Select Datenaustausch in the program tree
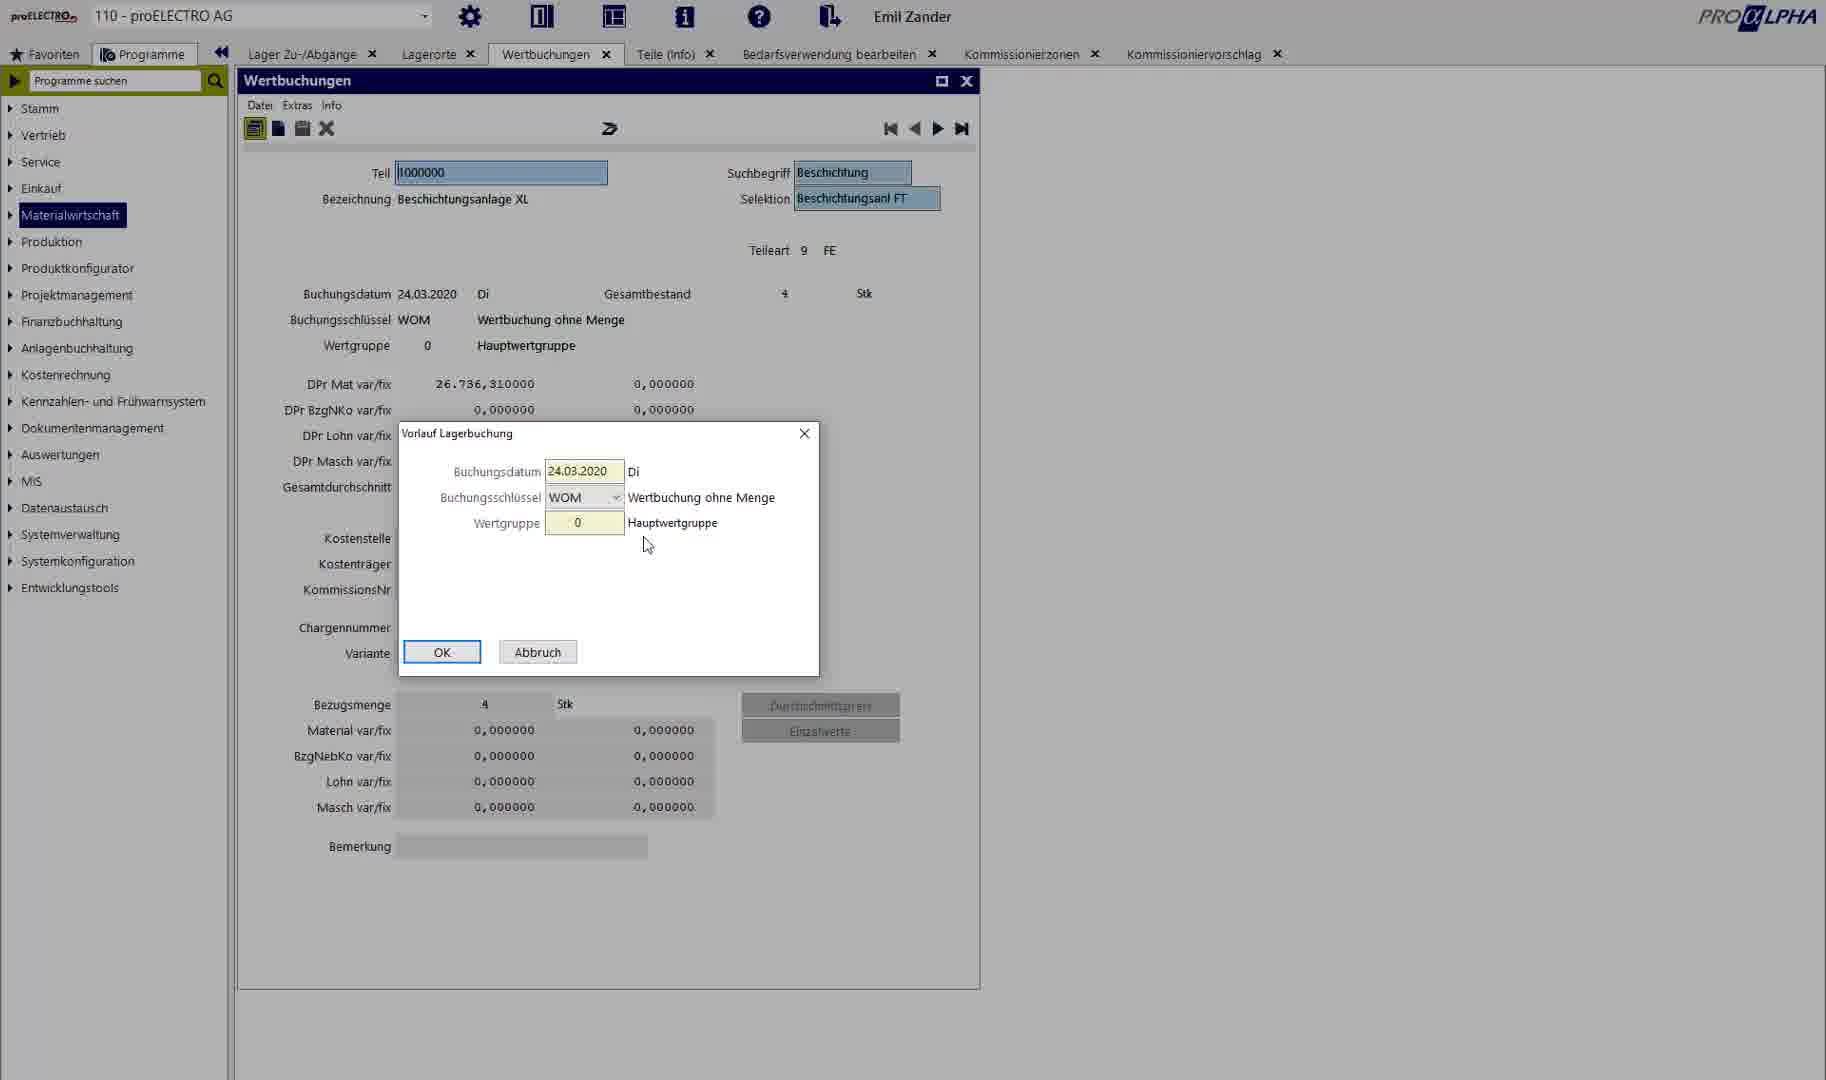 pos(64,508)
